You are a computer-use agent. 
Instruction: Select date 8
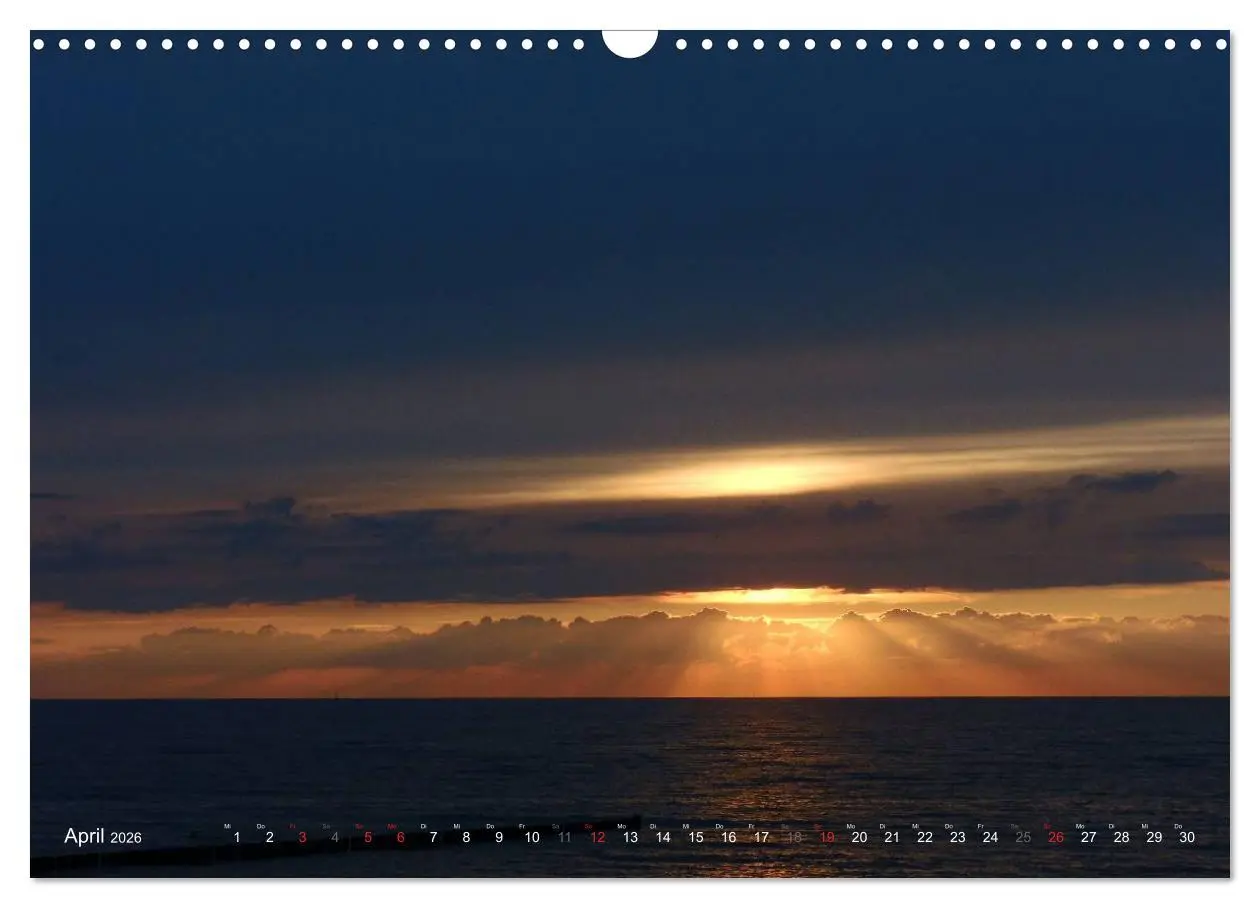tap(466, 837)
